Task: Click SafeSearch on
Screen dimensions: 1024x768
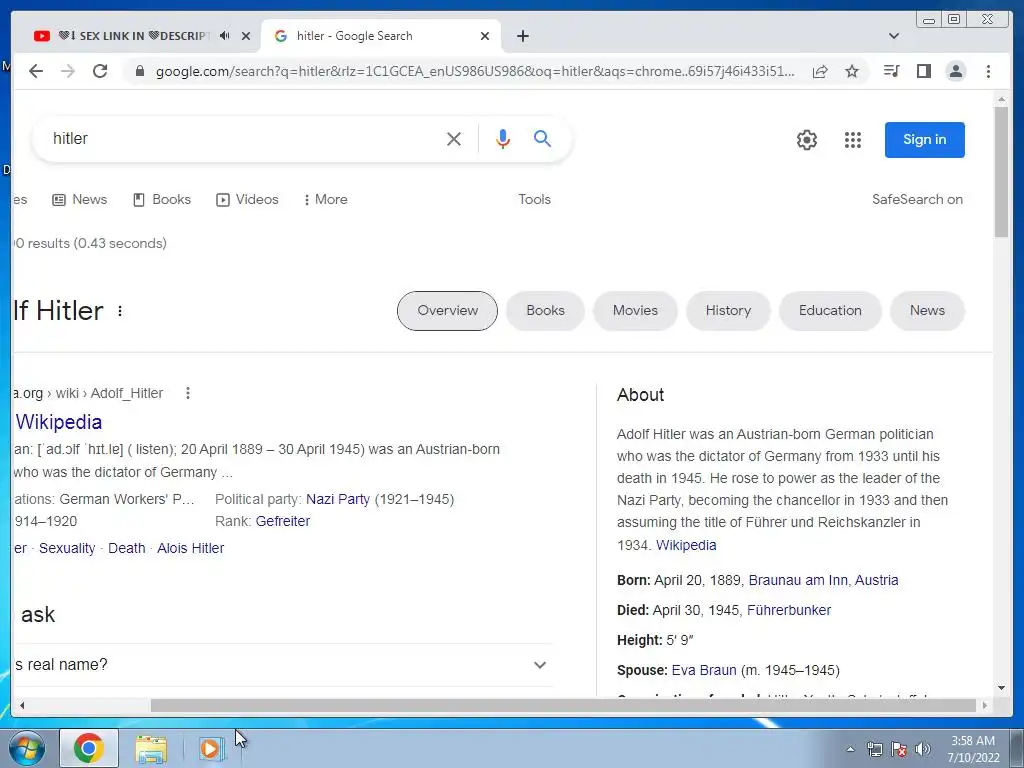Action: tap(917, 199)
